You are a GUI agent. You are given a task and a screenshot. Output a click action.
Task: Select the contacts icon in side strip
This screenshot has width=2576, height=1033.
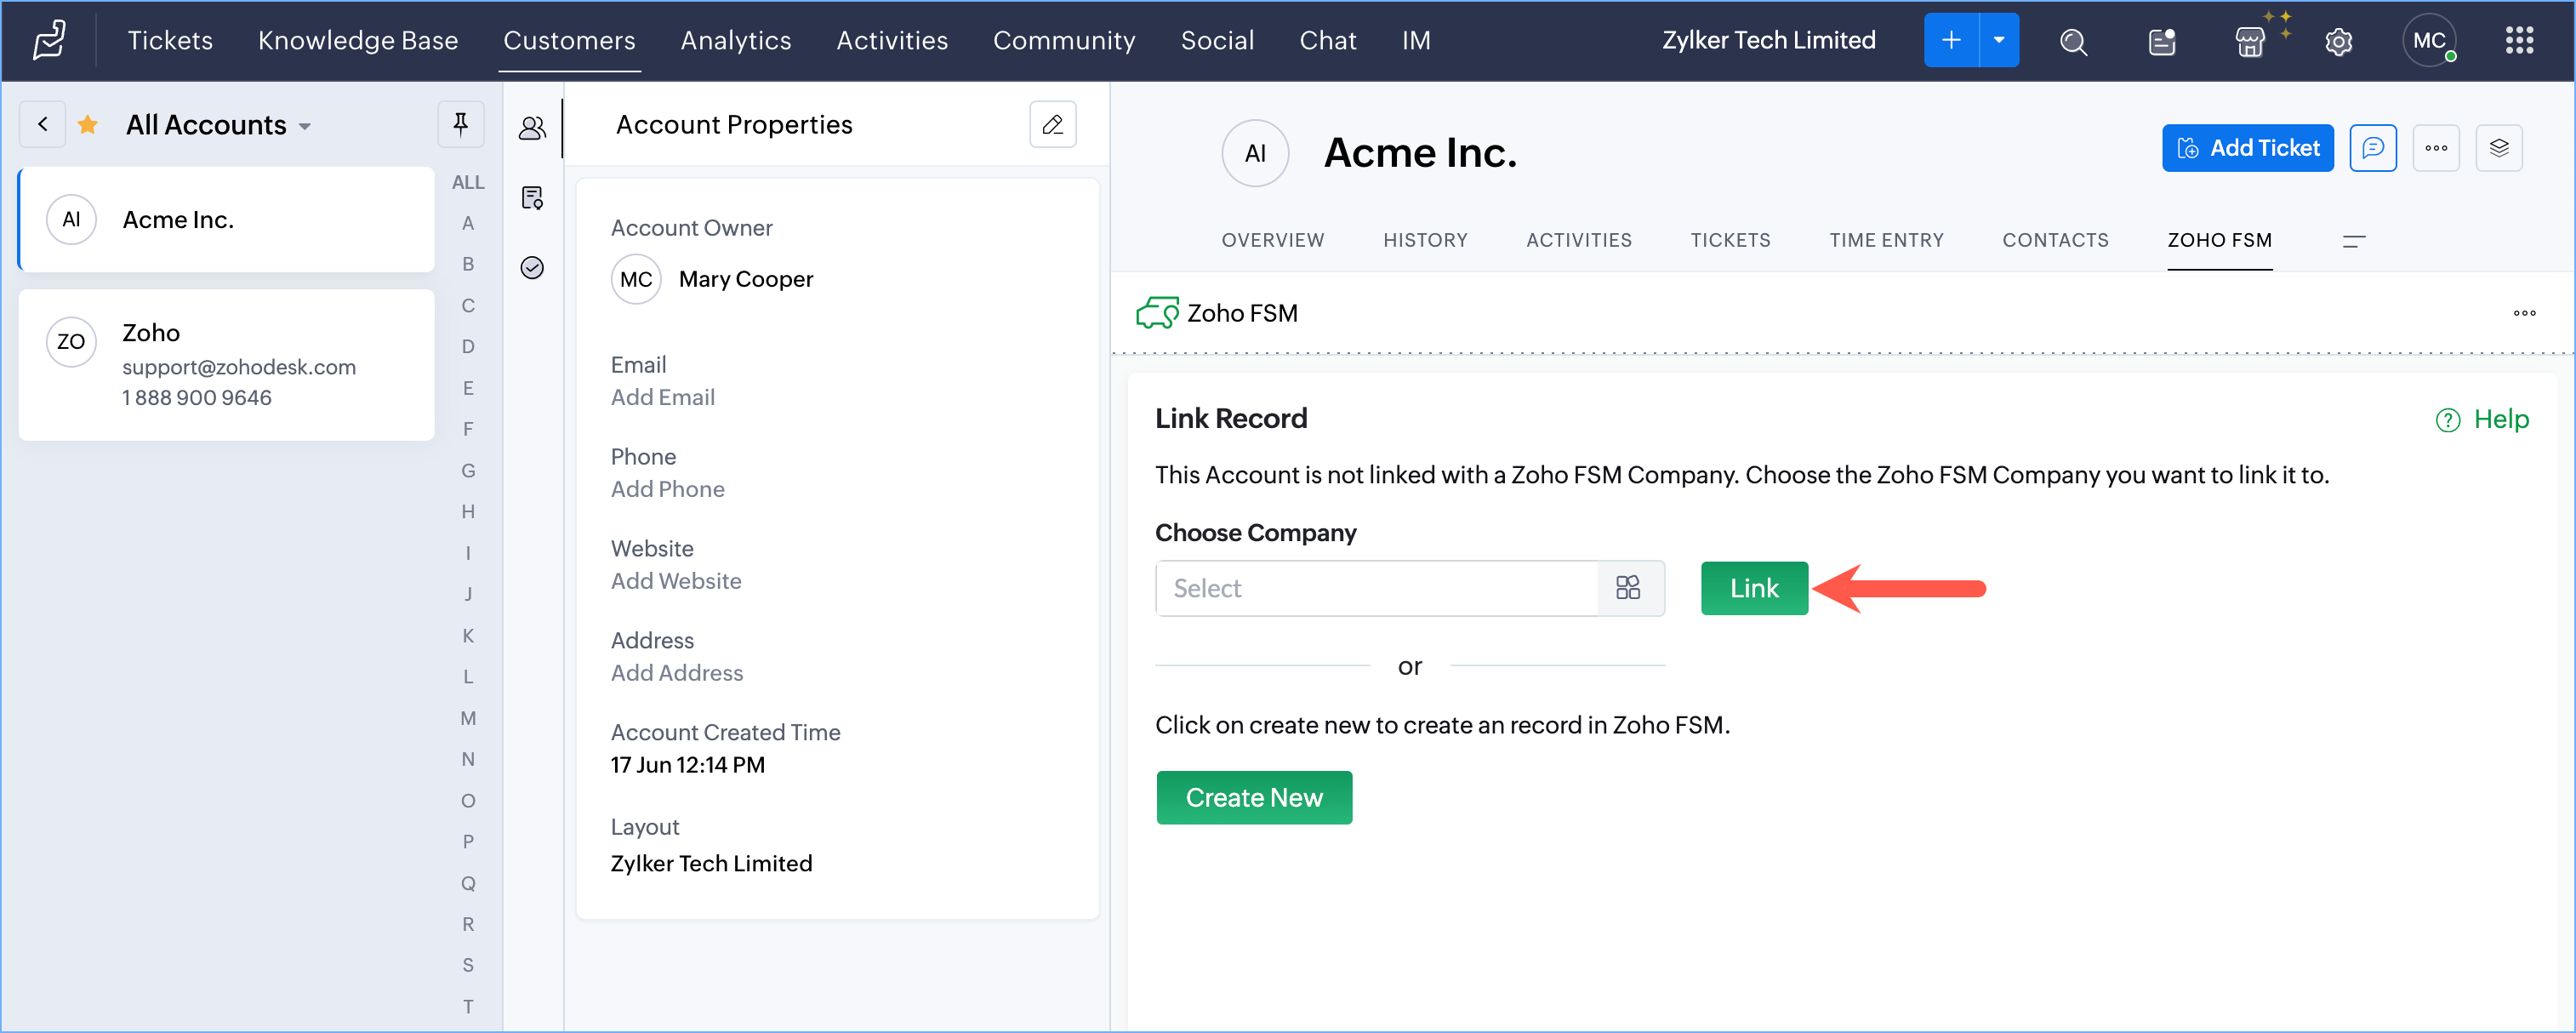532,127
